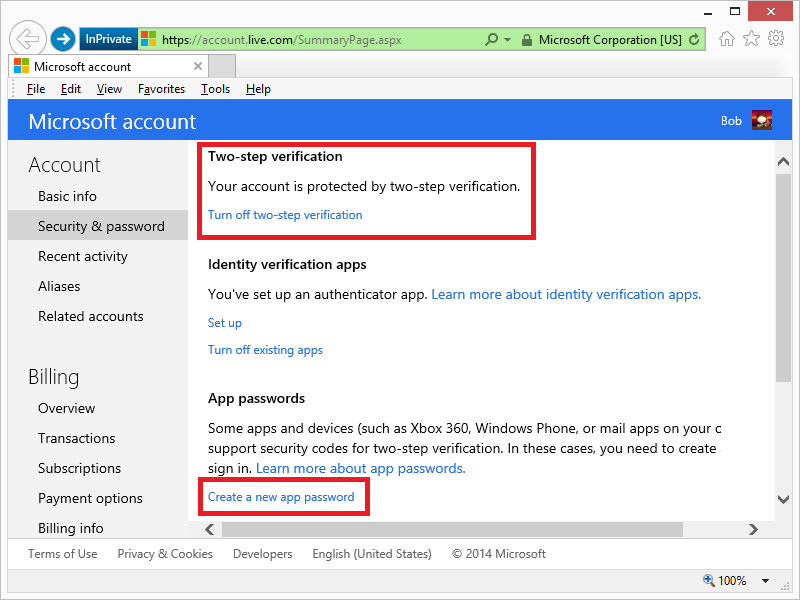Open the Tools menu in the menu bar
The image size is (800, 600).
(215, 89)
